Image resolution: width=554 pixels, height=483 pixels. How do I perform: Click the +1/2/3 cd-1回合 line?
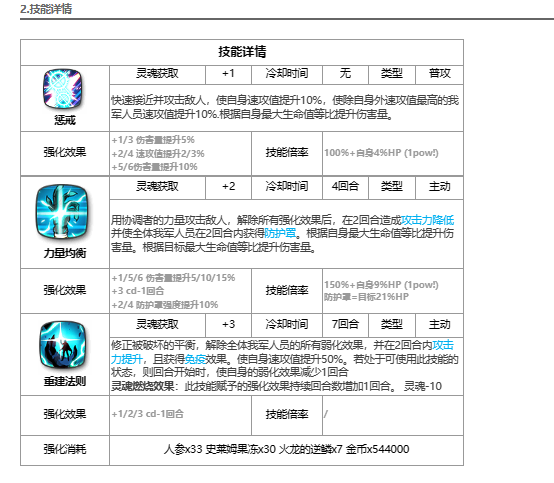pyautogui.click(x=147, y=414)
